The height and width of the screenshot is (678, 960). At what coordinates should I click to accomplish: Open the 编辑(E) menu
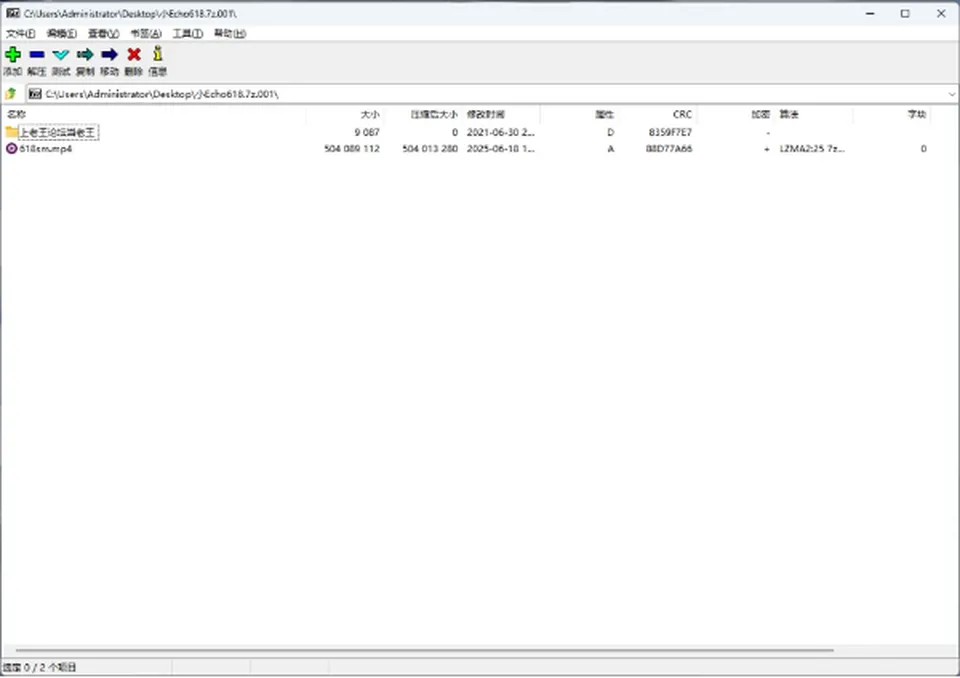coord(62,33)
